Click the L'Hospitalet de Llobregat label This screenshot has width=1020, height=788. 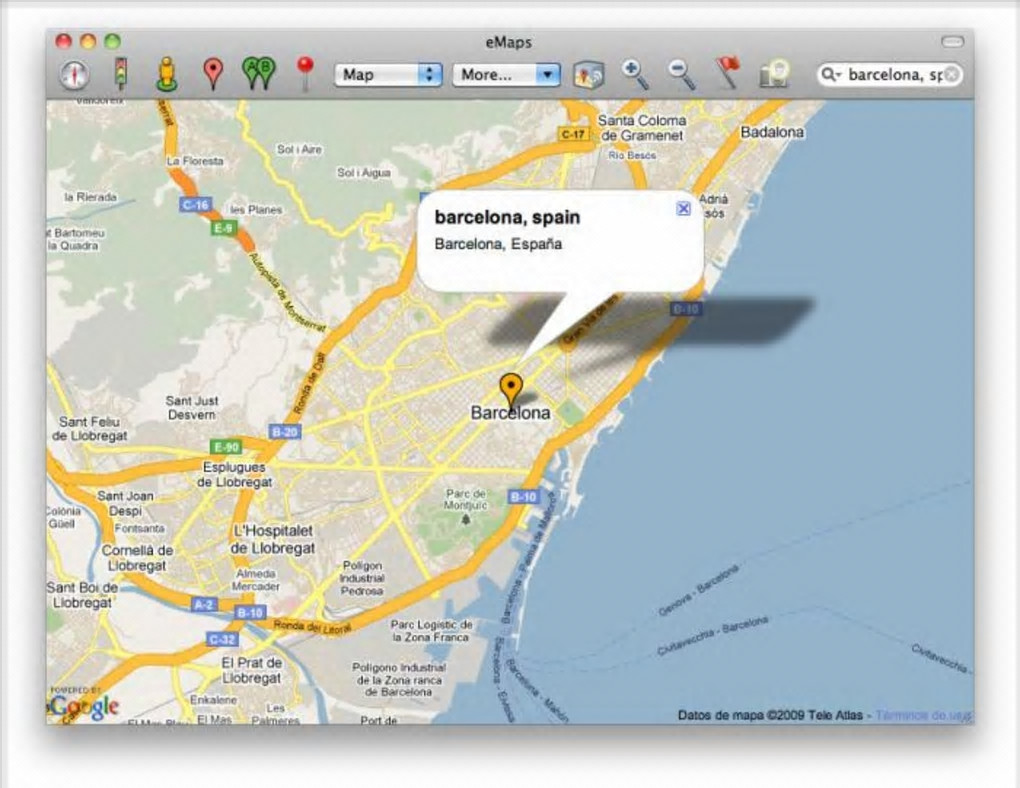(x=273, y=539)
